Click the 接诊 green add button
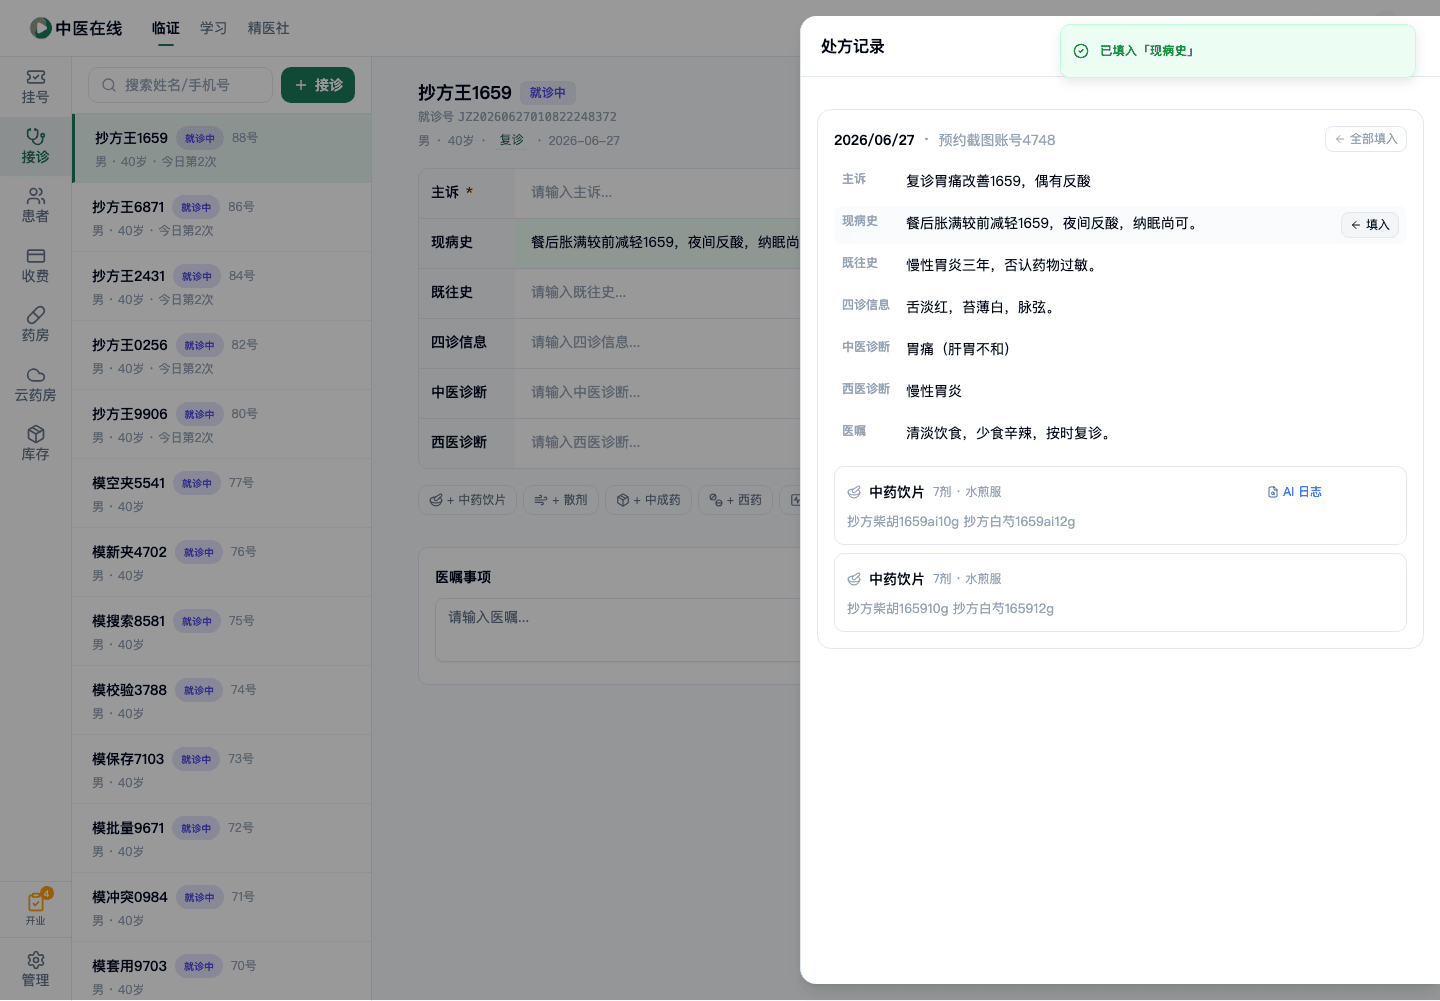Image resolution: width=1440 pixels, height=1001 pixels. (x=318, y=85)
